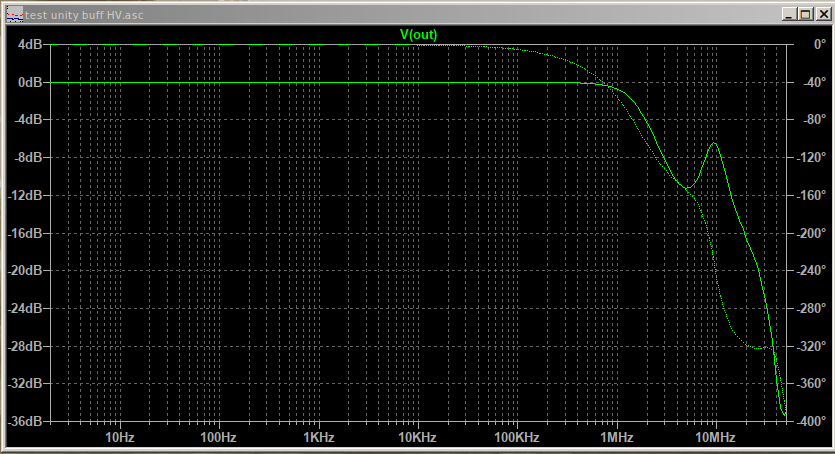Image resolution: width=835 pixels, height=454 pixels.
Task: Click the -16dB magnitude axis label
Action: click(x=24, y=233)
